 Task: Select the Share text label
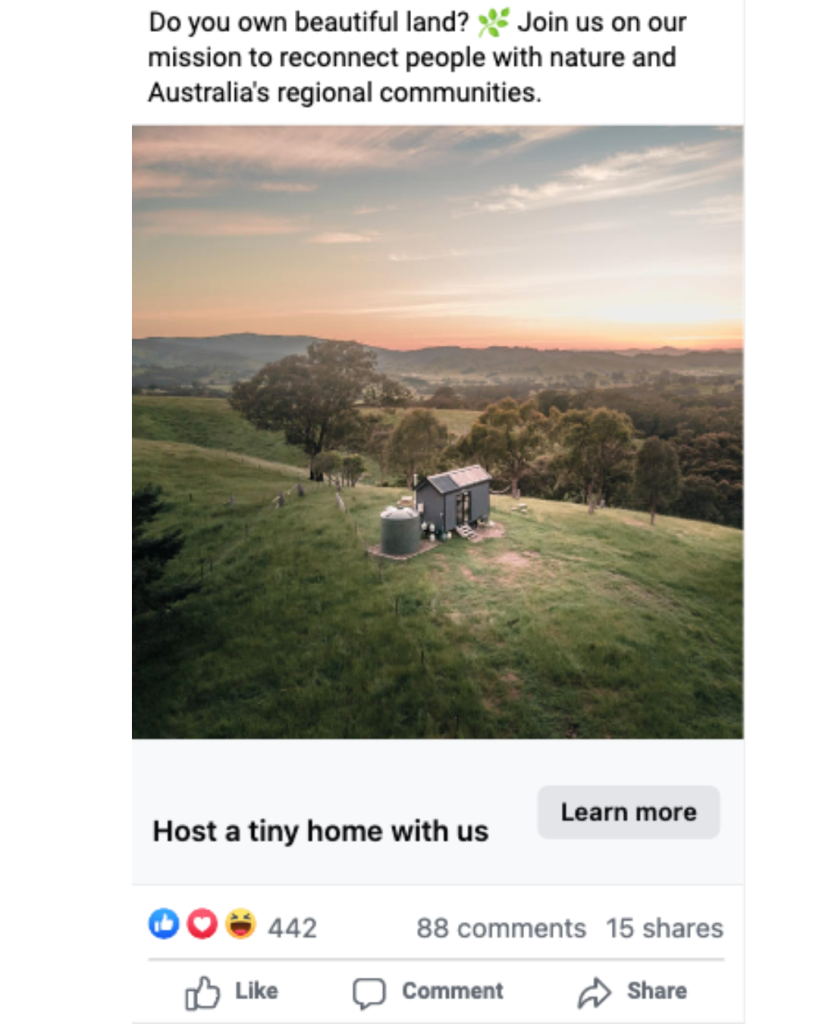(x=657, y=991)
